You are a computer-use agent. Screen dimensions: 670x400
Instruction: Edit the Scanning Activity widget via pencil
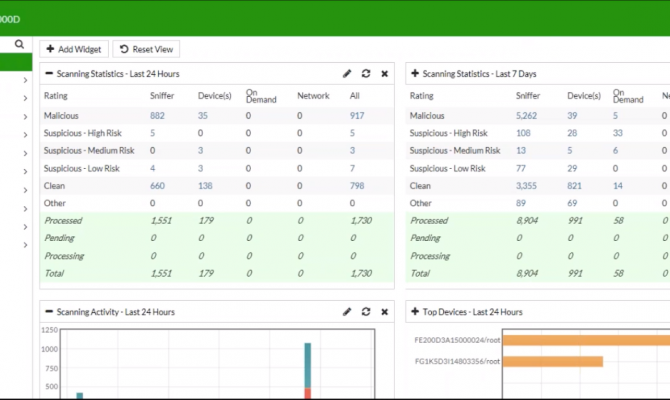tap(347, 312)
